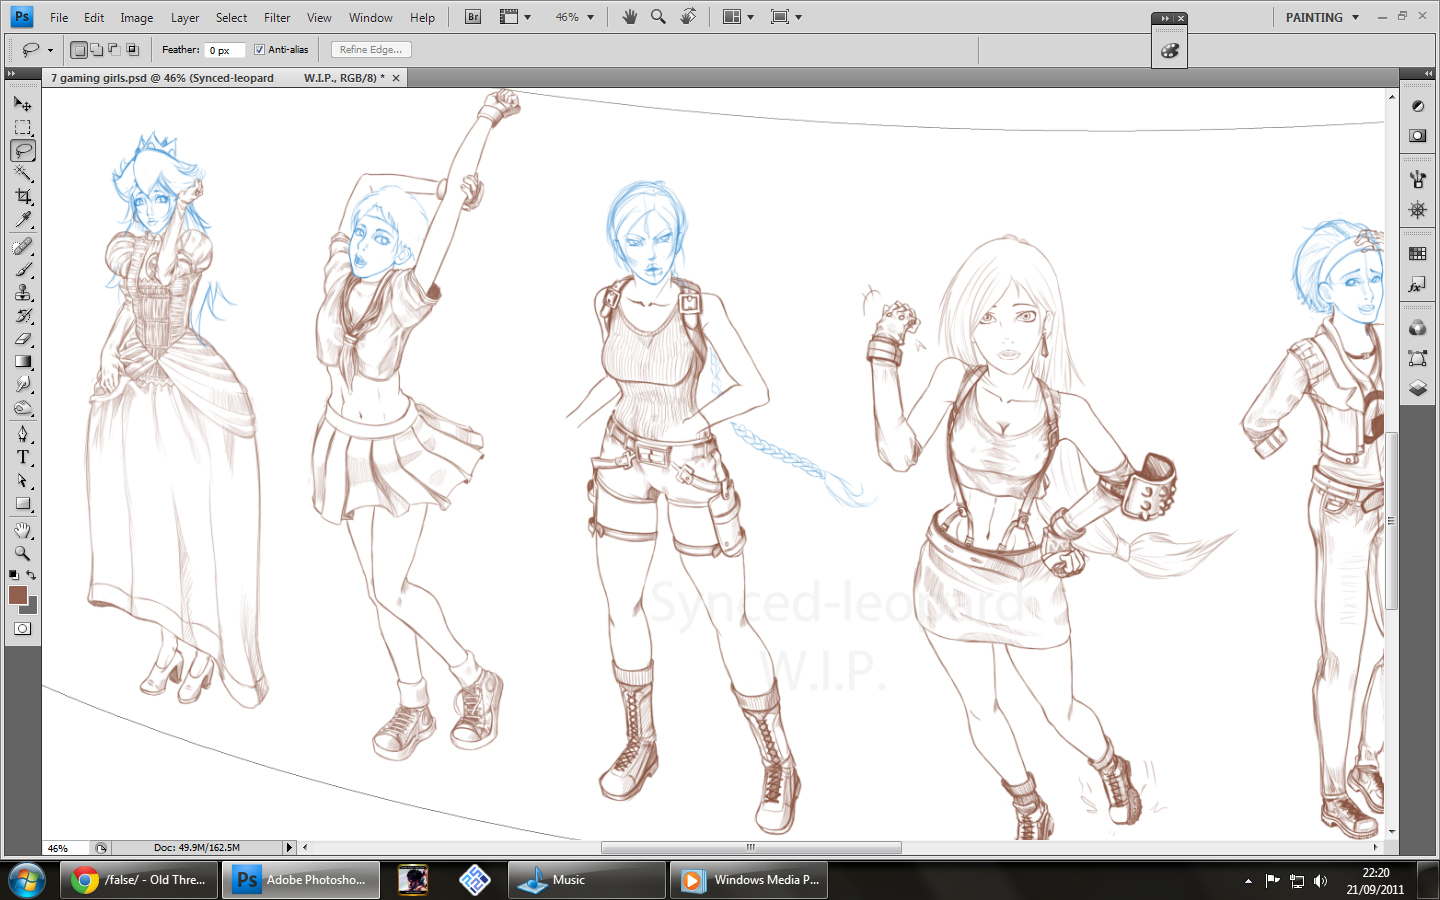Select the Type tool
Screen dimensions: 1440x900
pyautogui.click(x=22, y=458)
